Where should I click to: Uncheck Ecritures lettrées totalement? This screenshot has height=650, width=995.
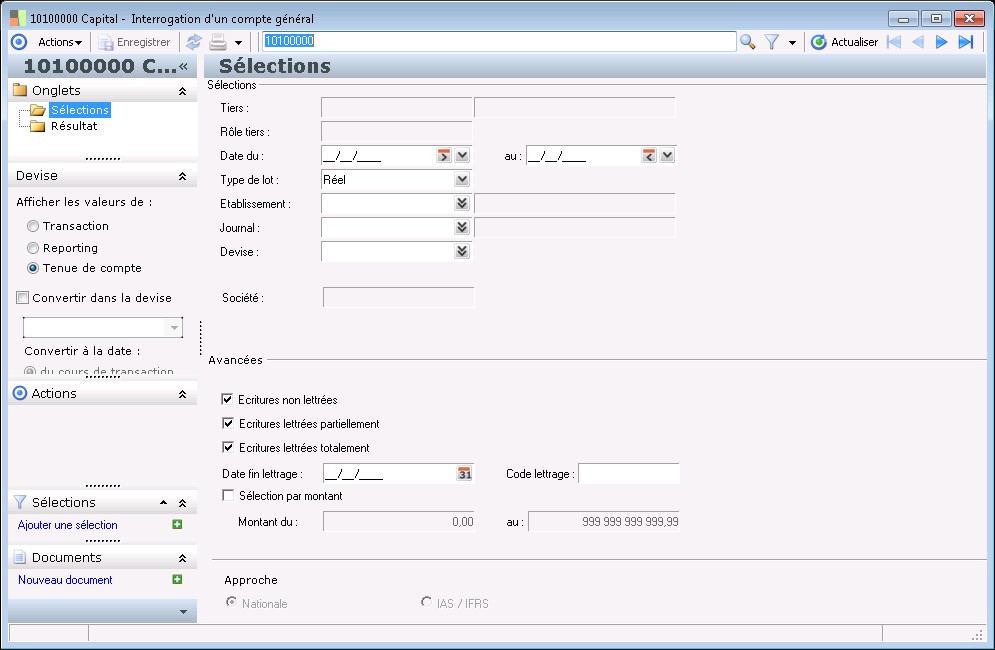click(x=228, y=447)
